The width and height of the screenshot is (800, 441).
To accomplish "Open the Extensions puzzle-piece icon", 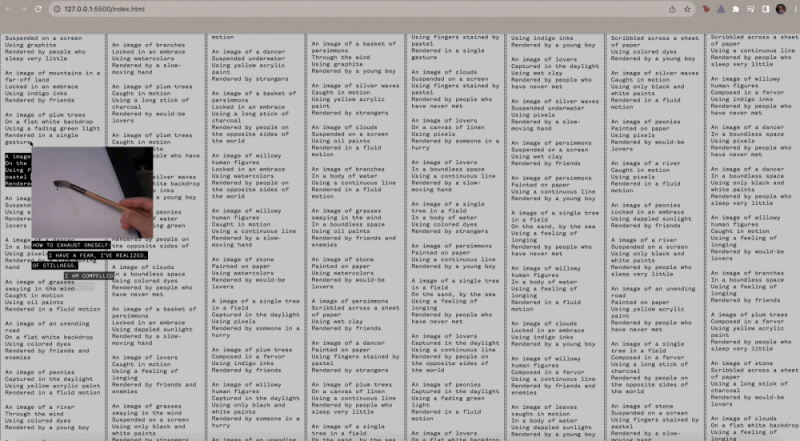I will [x=735, y=9].
